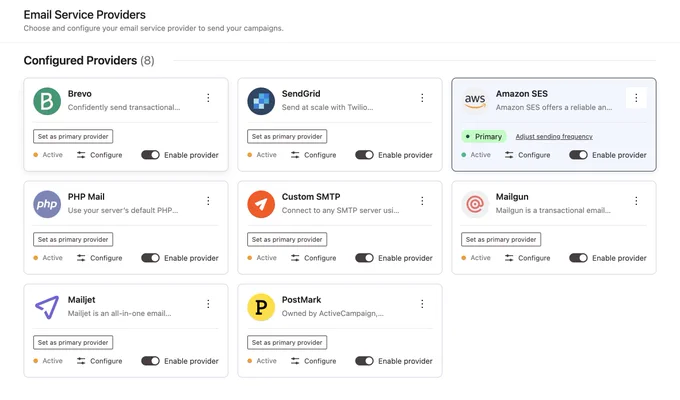Viewport: 680px width, 400px height.
Task: Click the 'Mailgun' provider name
Action: coord(512,197)
